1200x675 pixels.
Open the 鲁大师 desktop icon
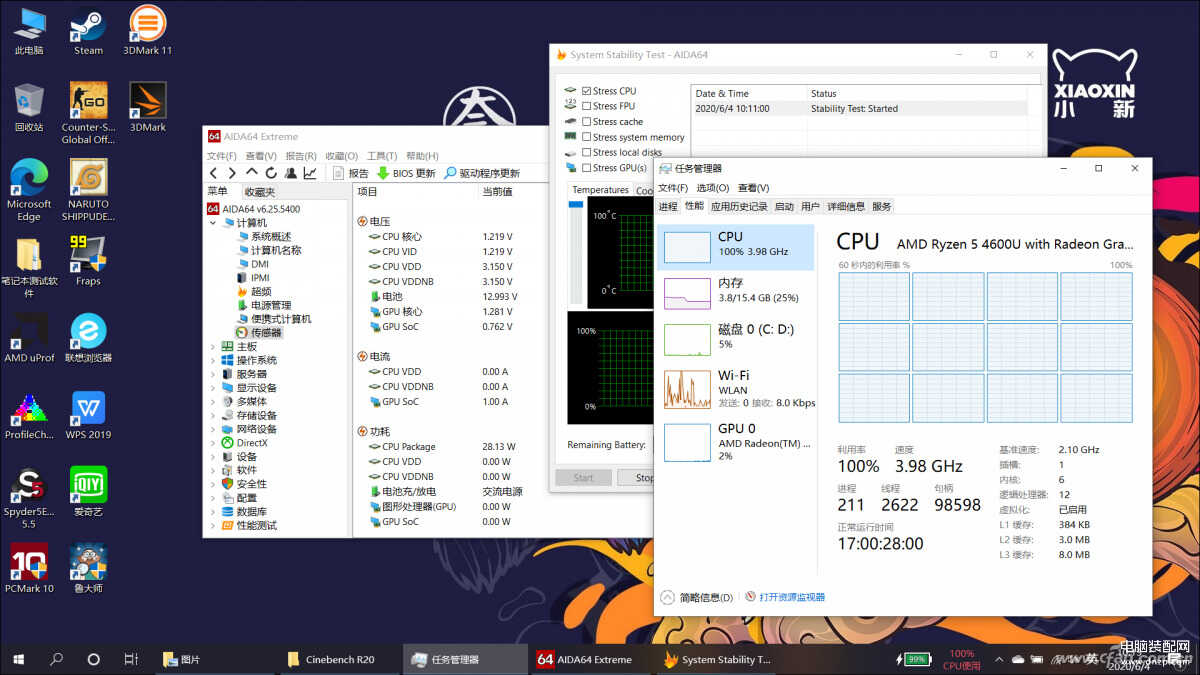click(x=88, y=569)
